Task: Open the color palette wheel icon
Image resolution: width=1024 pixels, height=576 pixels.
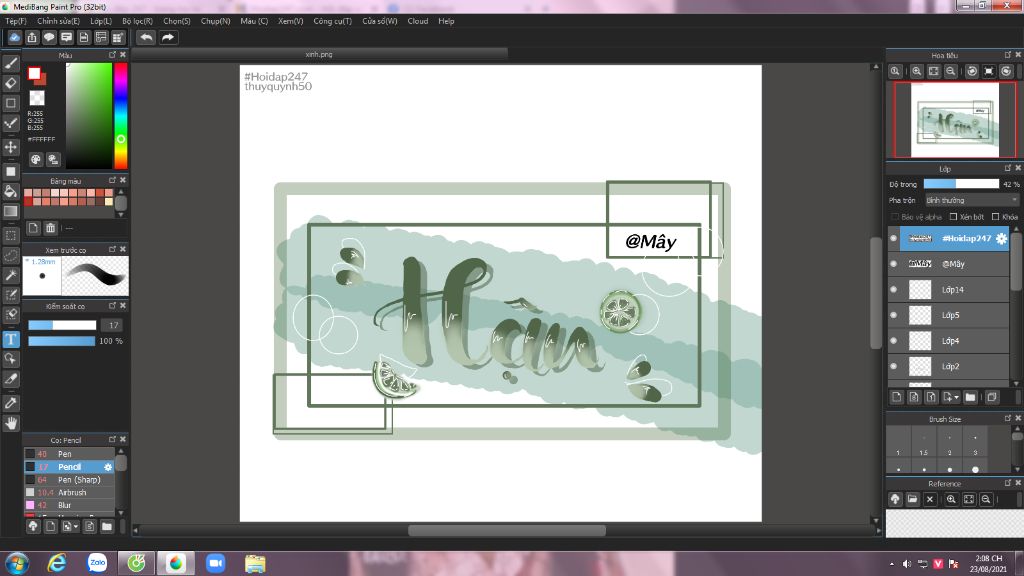Action: pos(36,159)
